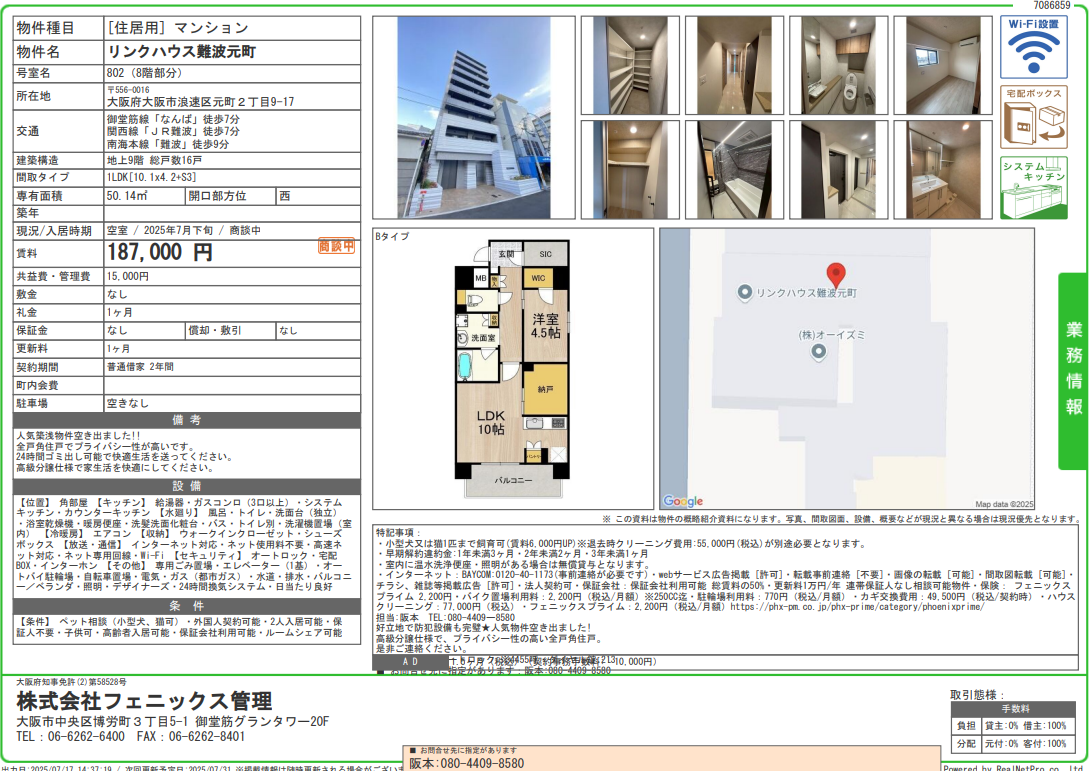
Task: Click the red map pin marker
Action: pos(835,274)
